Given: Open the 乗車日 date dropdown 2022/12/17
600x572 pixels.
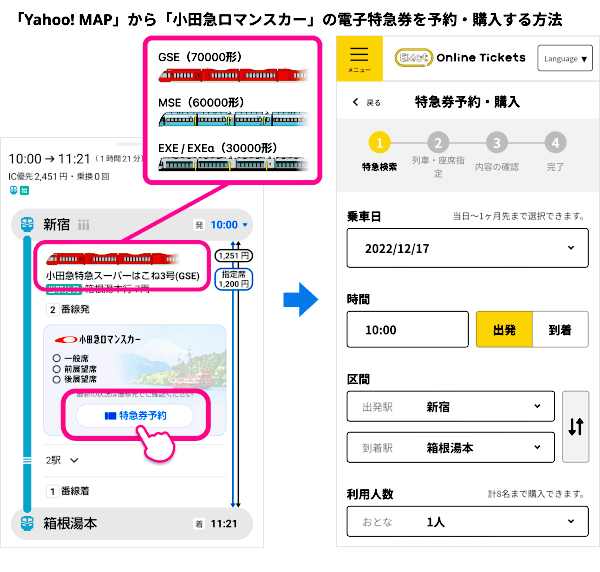Looking at the screenshot, I should point(467,248).
